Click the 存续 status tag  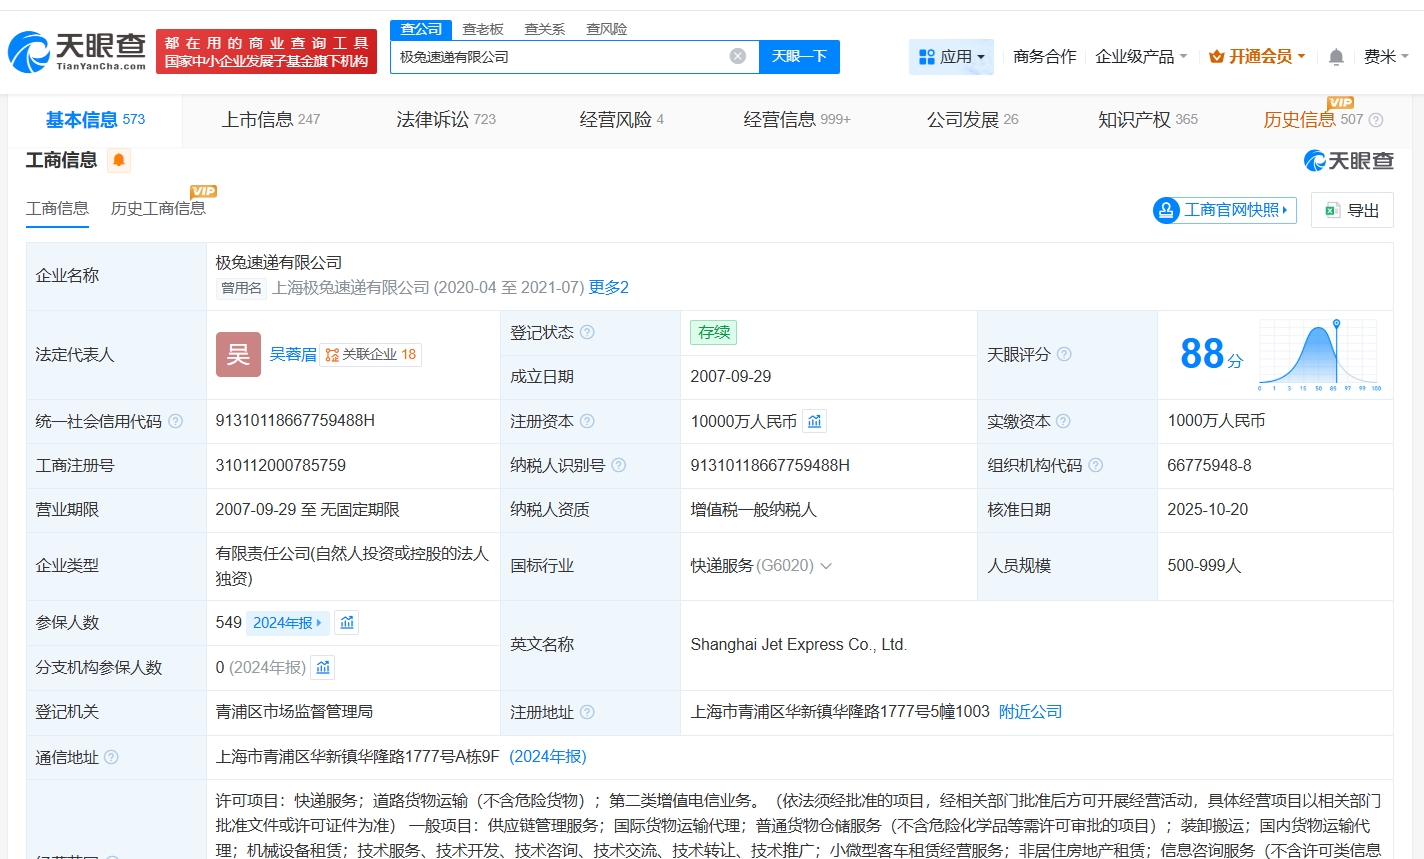click(x=714, y=332)
